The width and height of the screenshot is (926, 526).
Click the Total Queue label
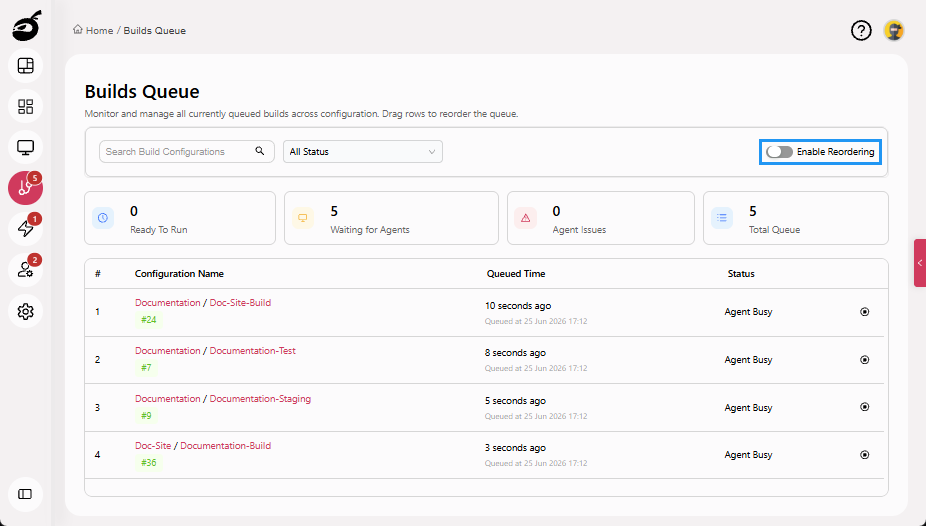coord(774,230)
